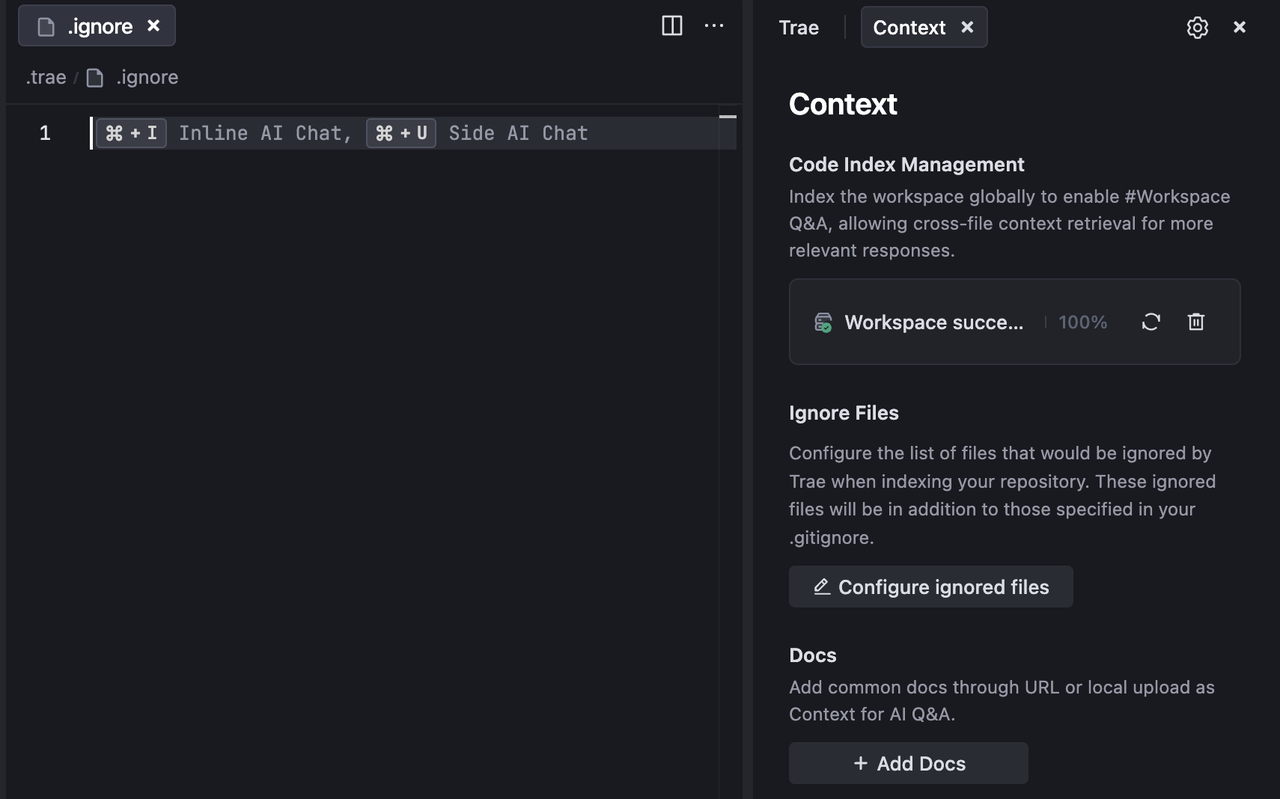Open the editor more actions ellipsis

pos(714,26)
